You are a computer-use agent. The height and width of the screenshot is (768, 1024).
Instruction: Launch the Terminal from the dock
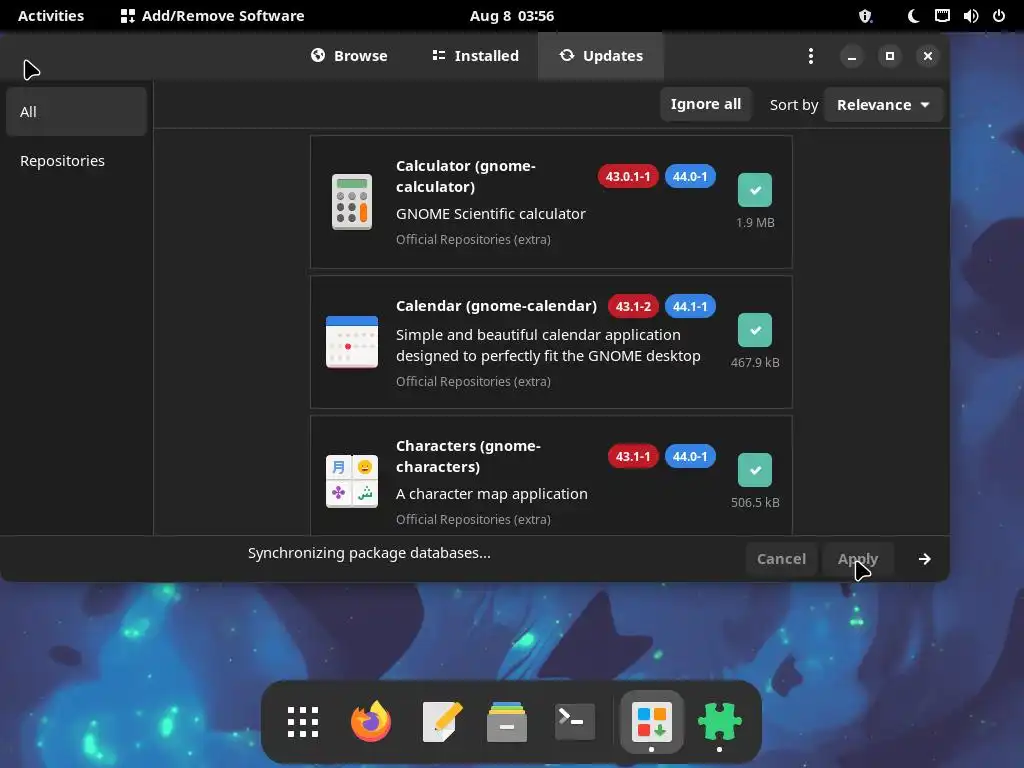coord(575,722)
